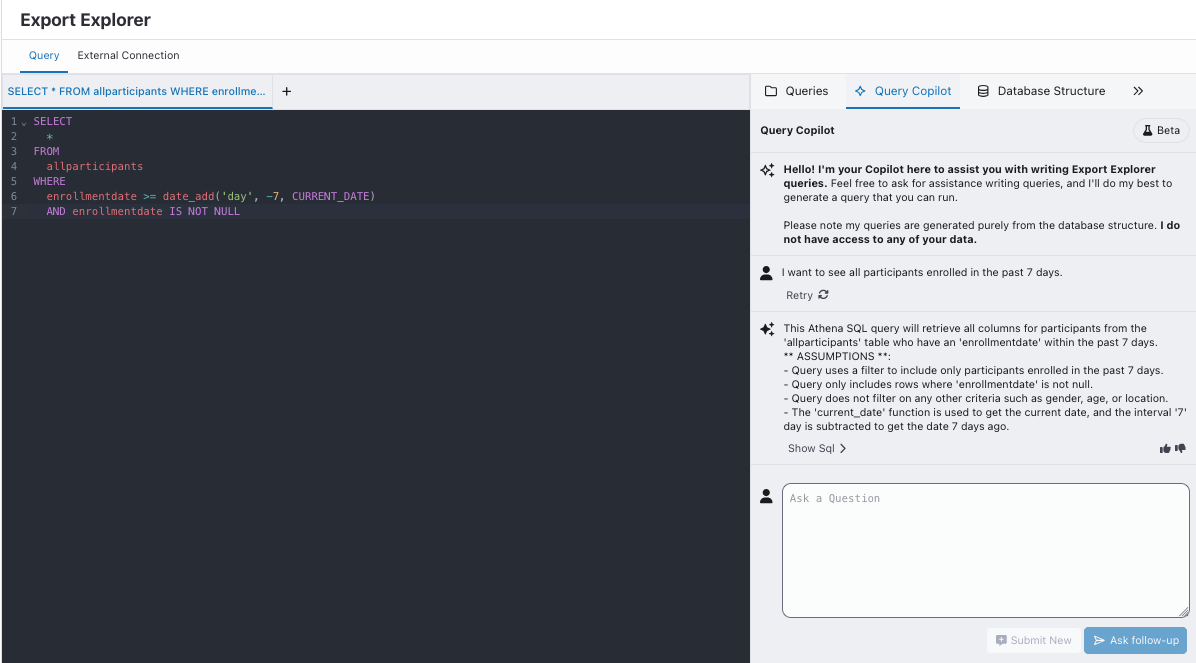Expand Show Sql section

[817, 449]
